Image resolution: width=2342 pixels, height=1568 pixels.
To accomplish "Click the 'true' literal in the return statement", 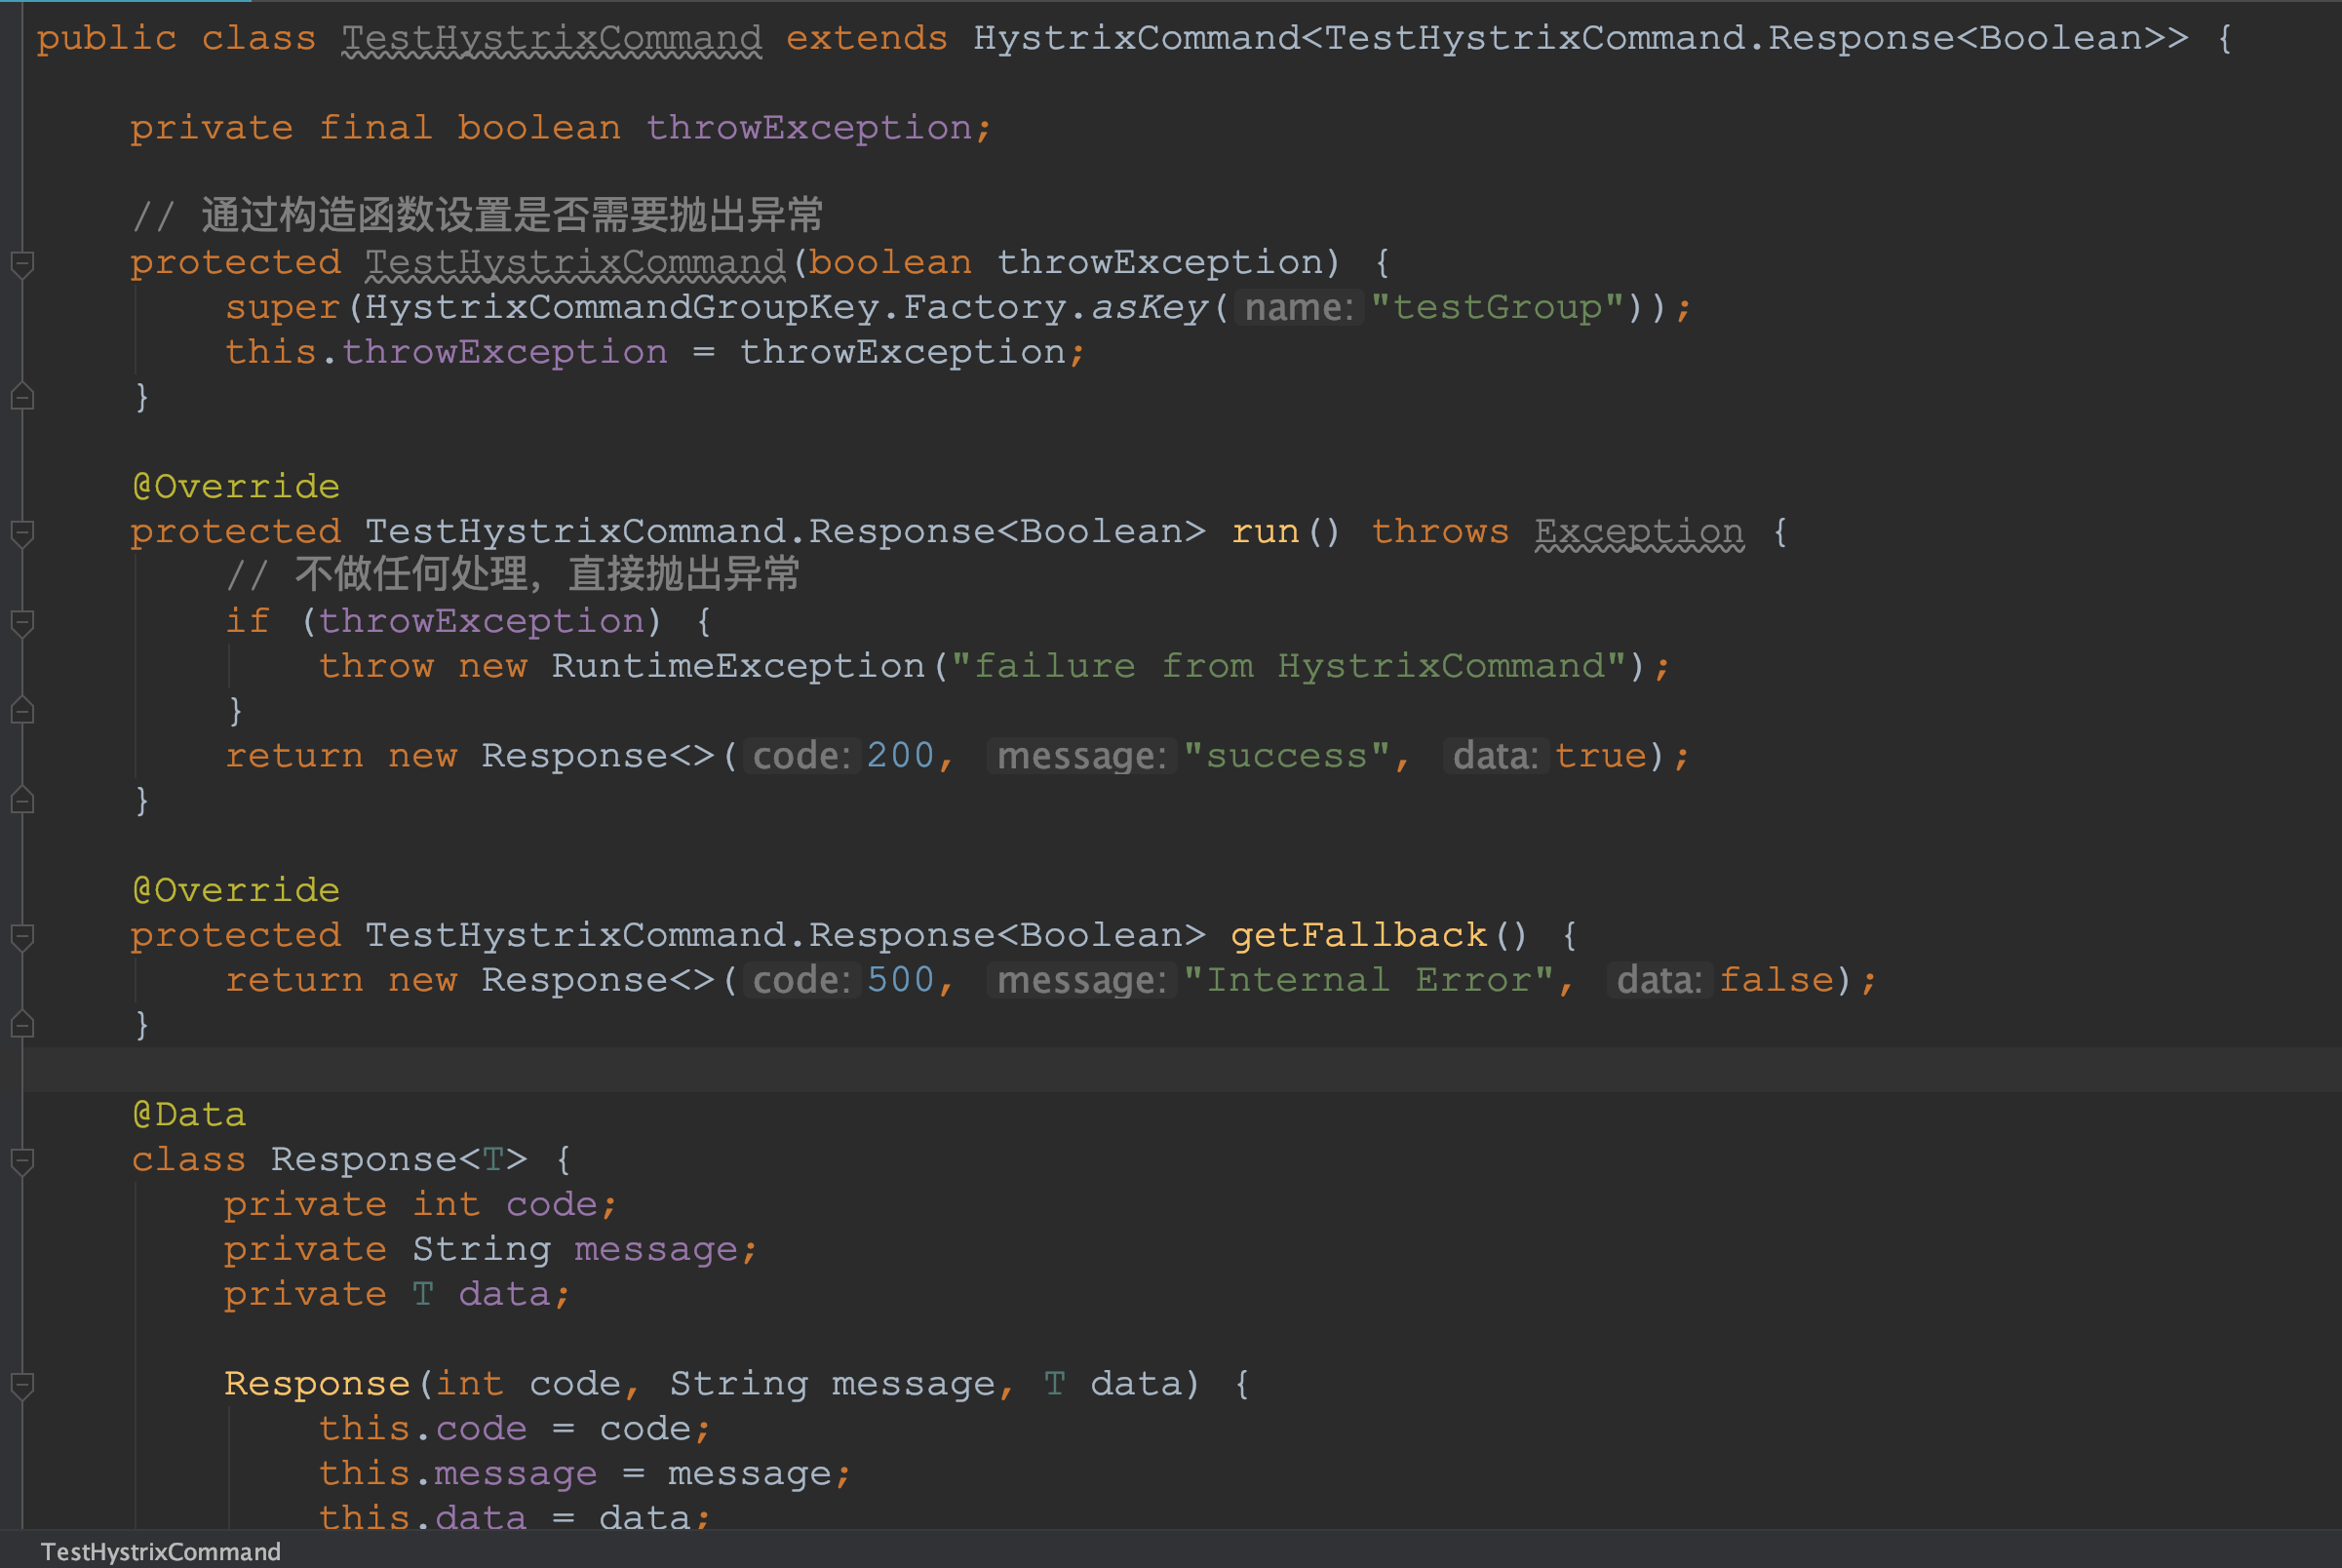I will [x=1600, y=756].
